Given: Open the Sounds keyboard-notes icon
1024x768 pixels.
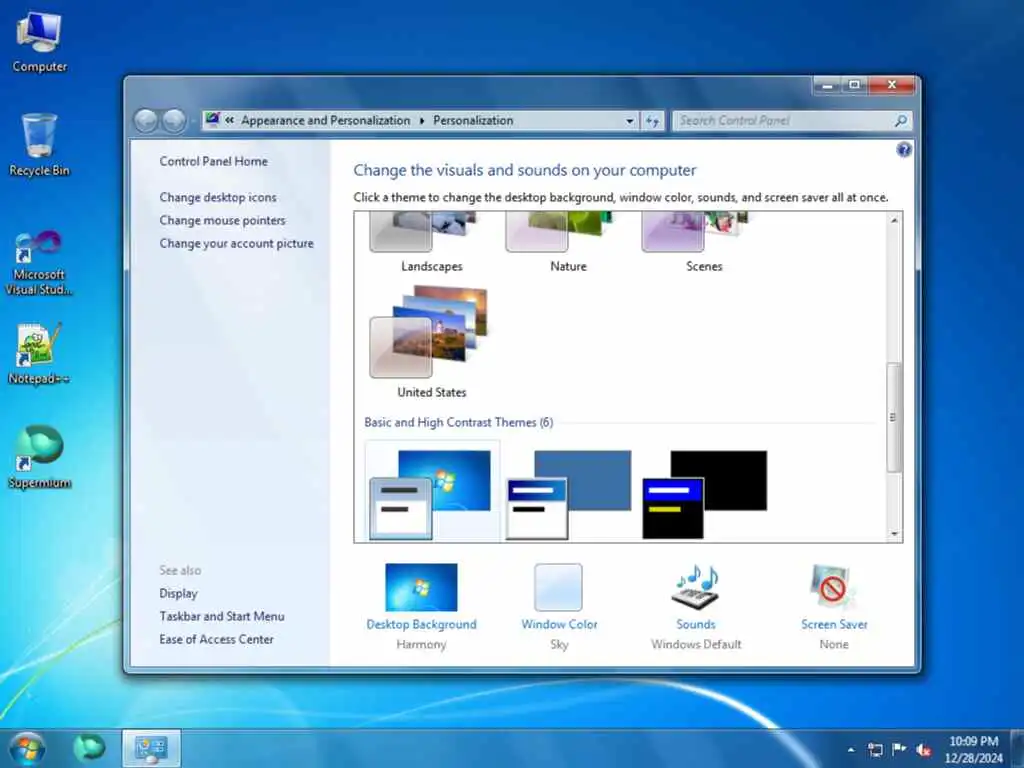Looking at the screenshot, I should (x=696, y=587).
